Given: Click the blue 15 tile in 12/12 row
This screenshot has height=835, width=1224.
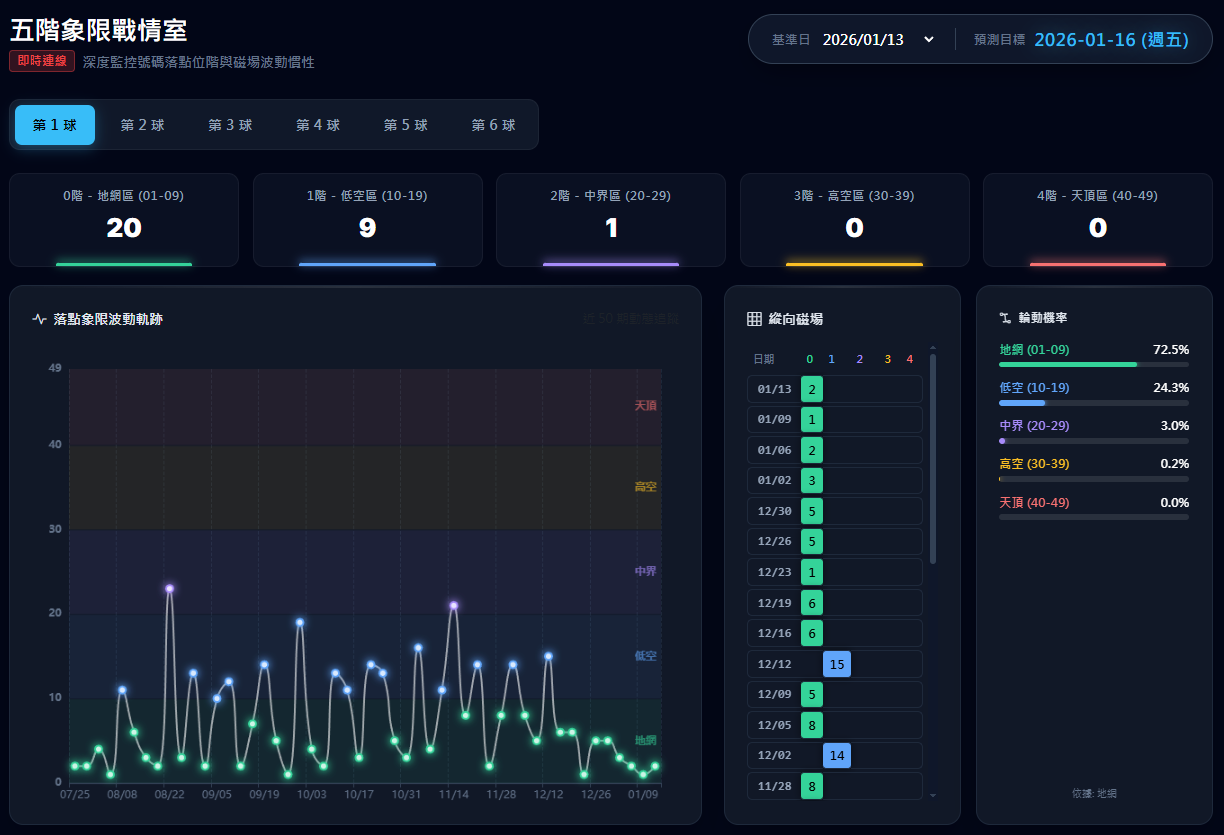Looking at the screenshot, I should coord(837,664).
